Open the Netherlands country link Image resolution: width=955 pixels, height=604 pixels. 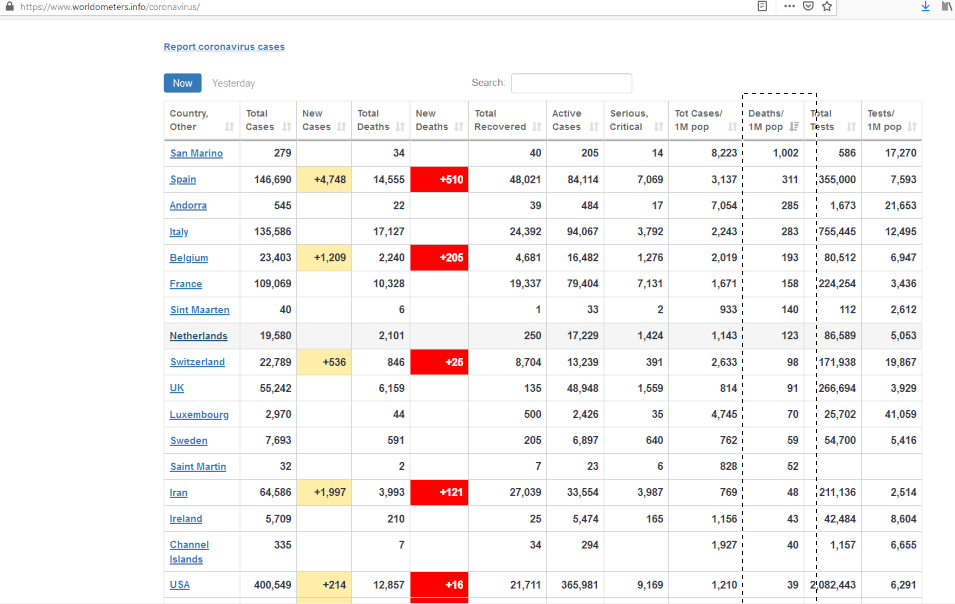click(198, 336)
